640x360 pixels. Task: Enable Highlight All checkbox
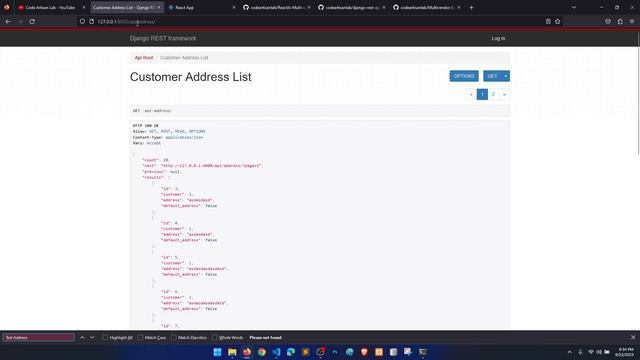[105, 338]
